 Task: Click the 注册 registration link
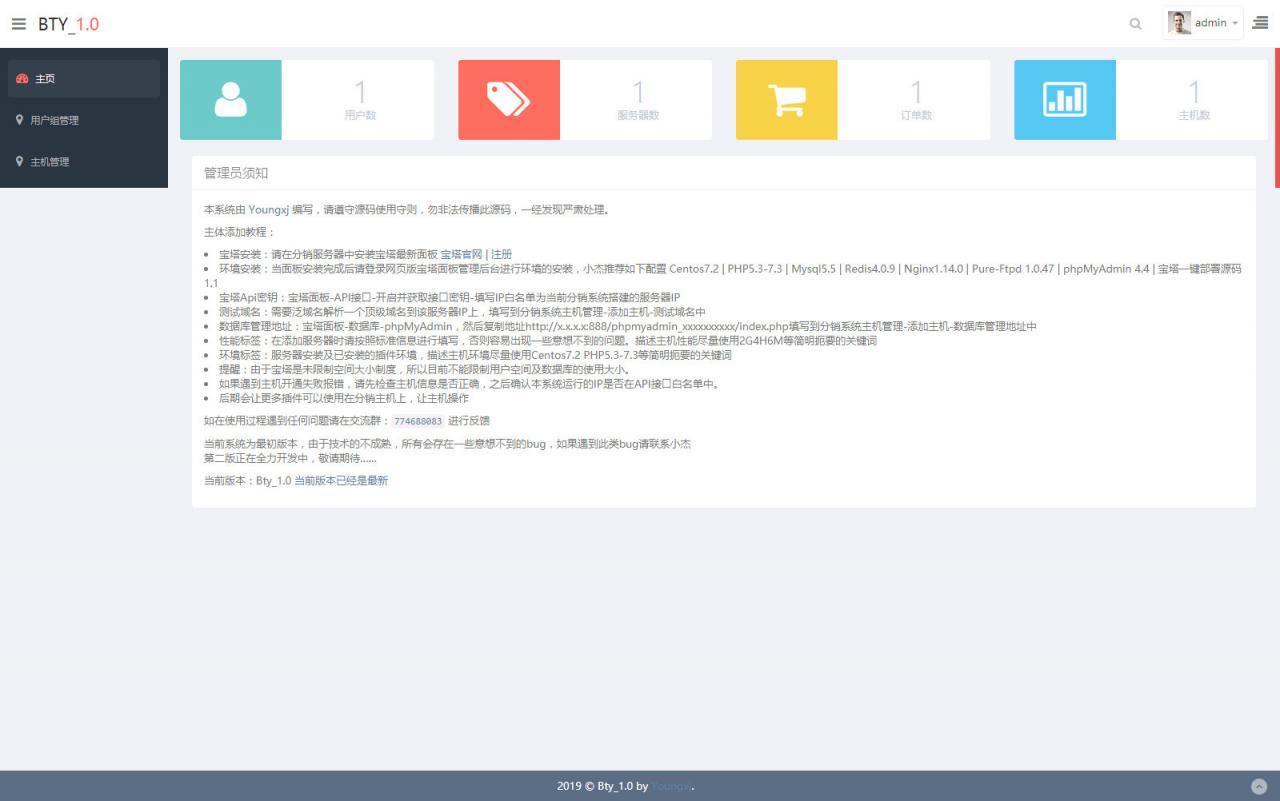click(500, 254)
